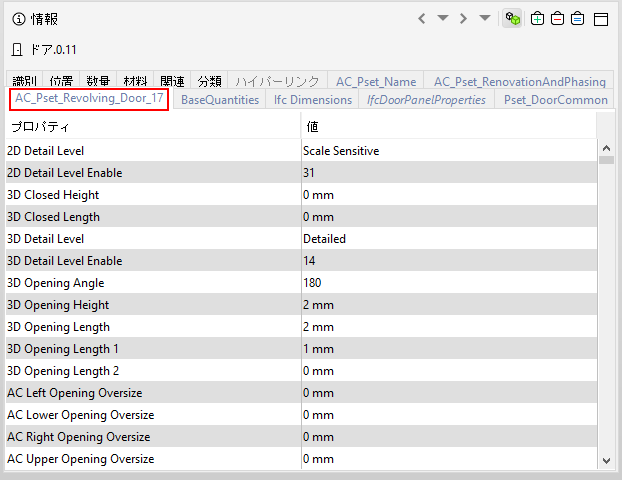Open the Pset_DoorCommon tab
The height and width of the screenshot is (480, 622).
tap(555, 100)
